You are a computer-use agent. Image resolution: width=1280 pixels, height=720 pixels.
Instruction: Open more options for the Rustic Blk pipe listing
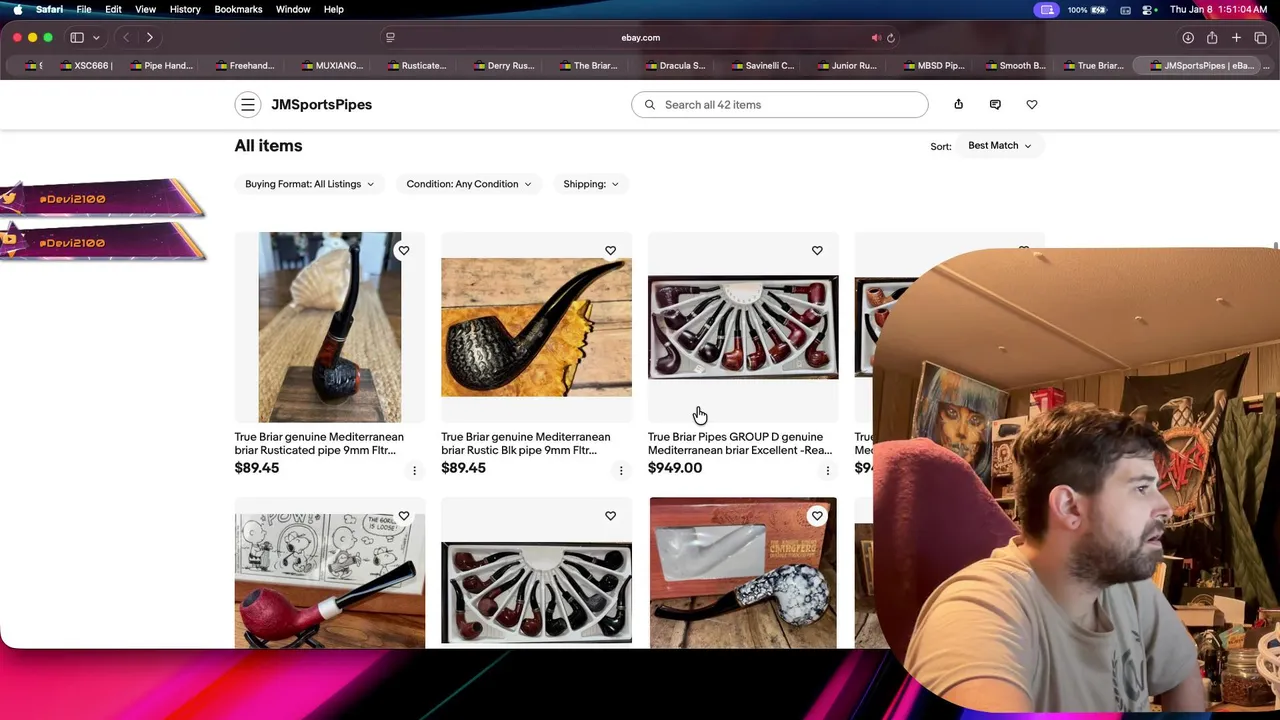coord(621,470)
